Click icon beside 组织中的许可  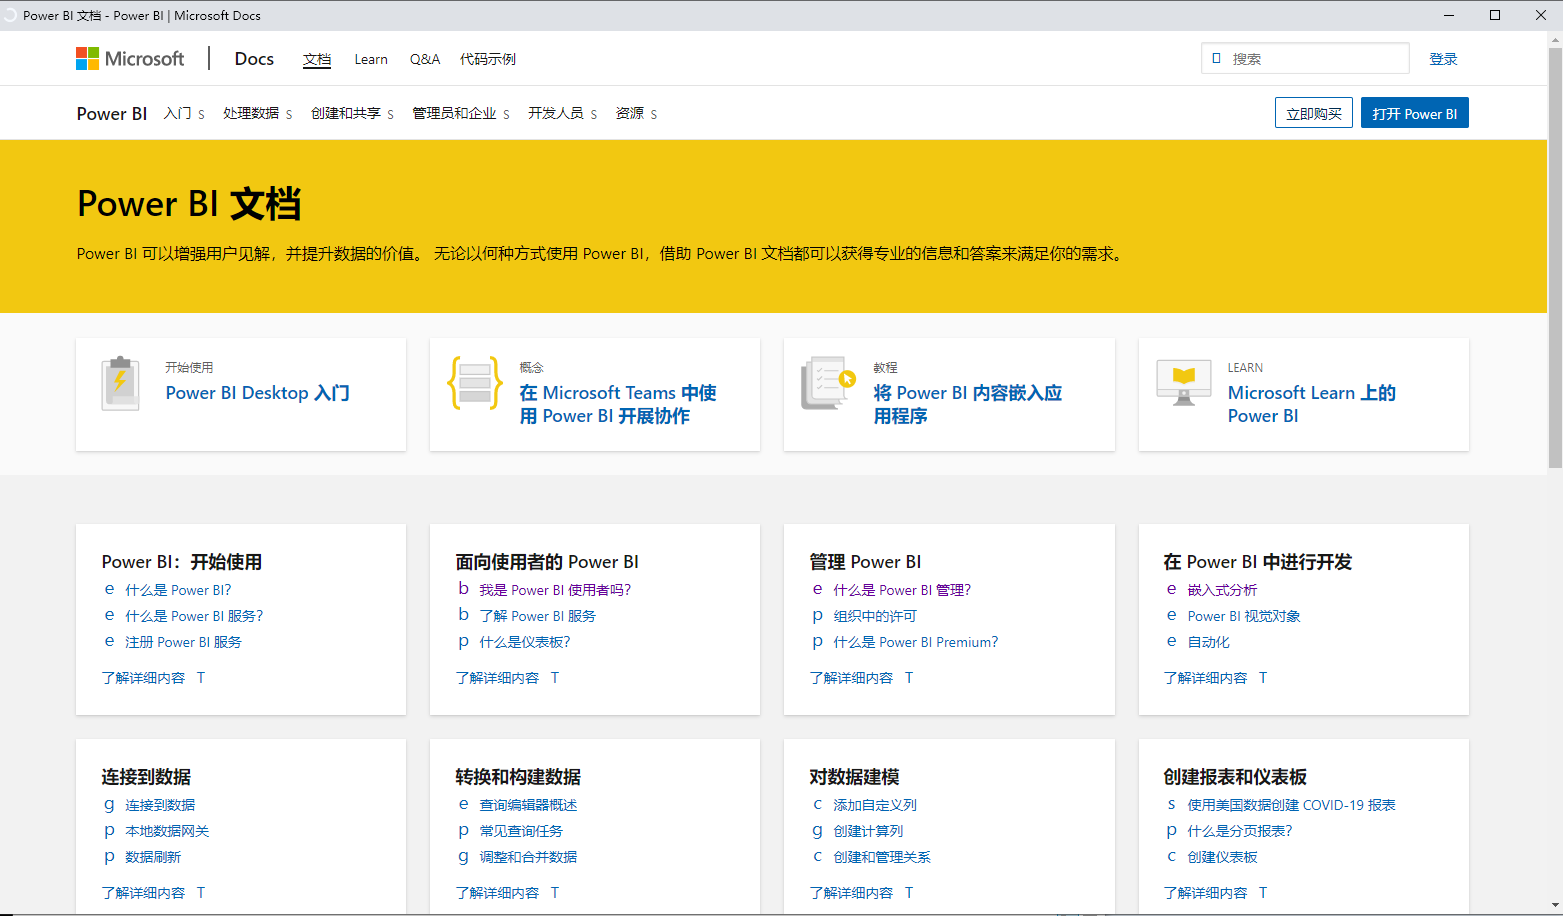click(818, 616)
